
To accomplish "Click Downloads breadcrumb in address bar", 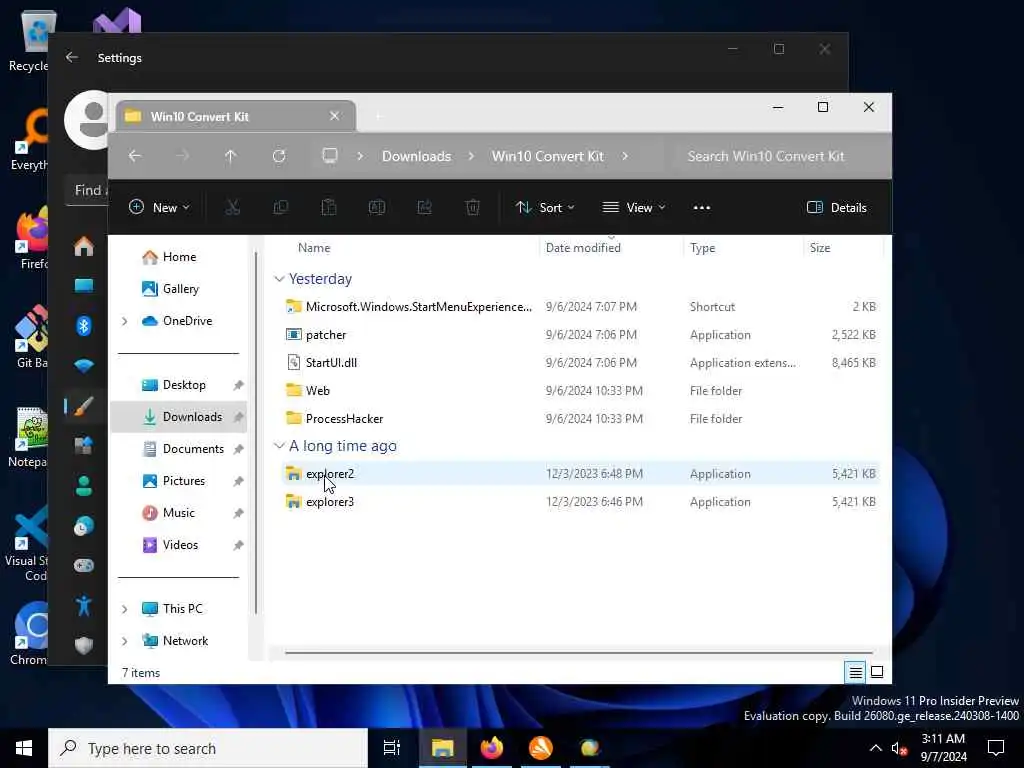I will tap(417, 156).
